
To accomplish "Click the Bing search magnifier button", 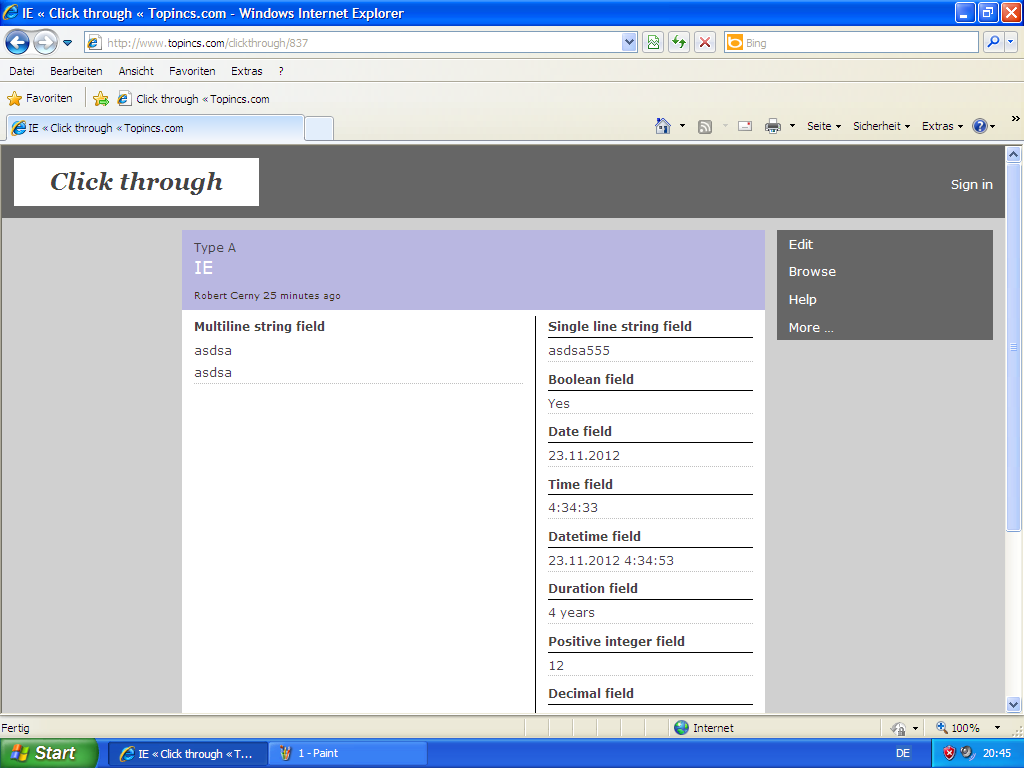I will 993,43.
